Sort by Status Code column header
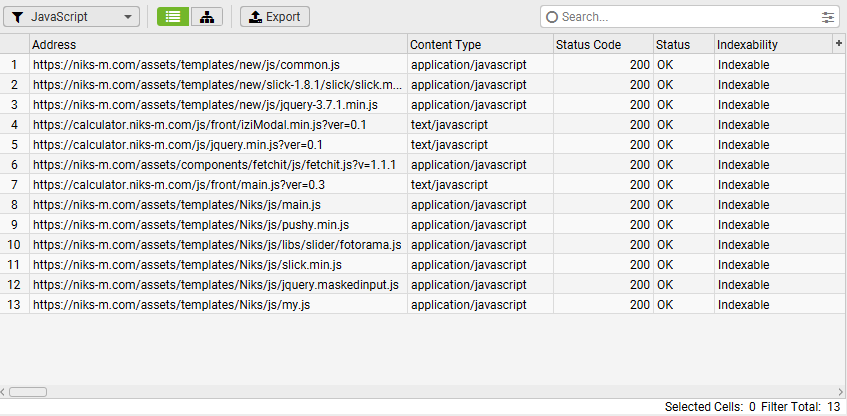The width and height of the screenshot is (847, 416). 602,45
